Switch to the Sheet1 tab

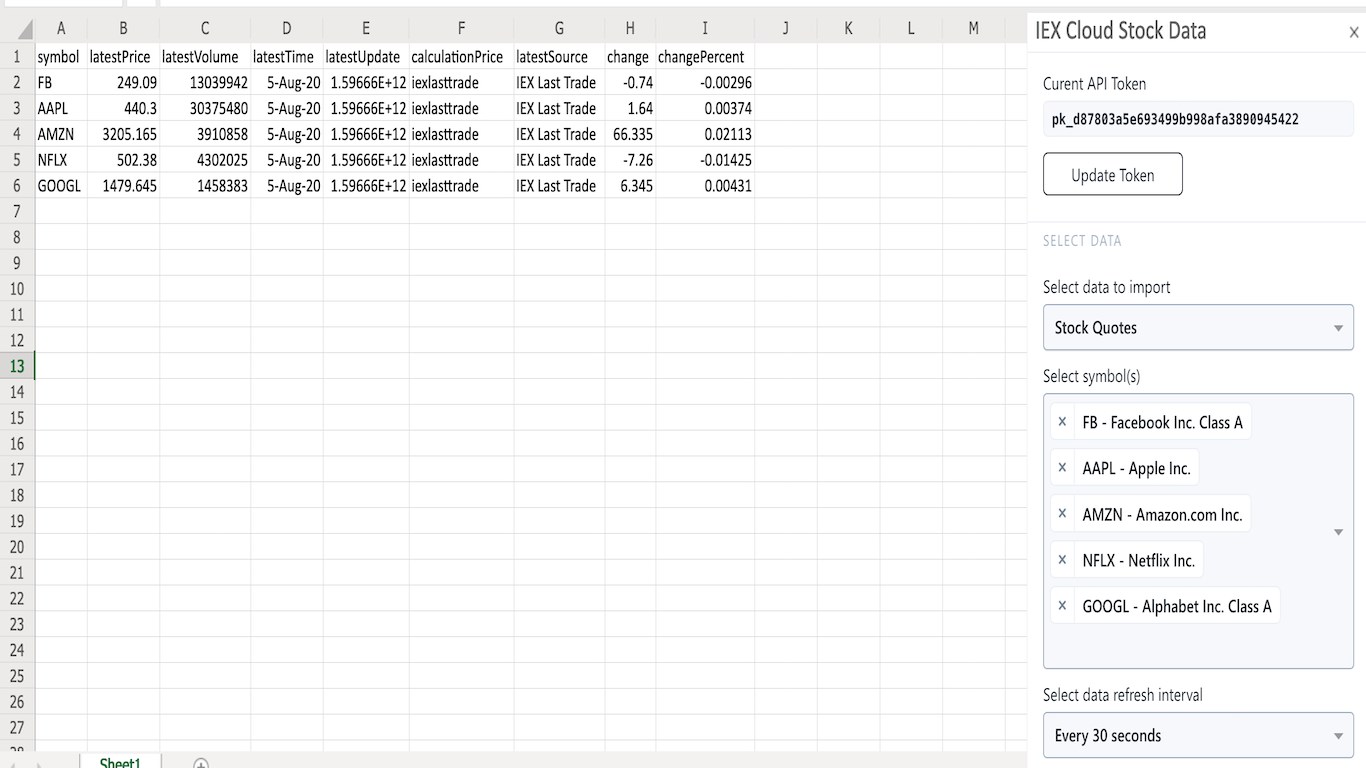120,763
